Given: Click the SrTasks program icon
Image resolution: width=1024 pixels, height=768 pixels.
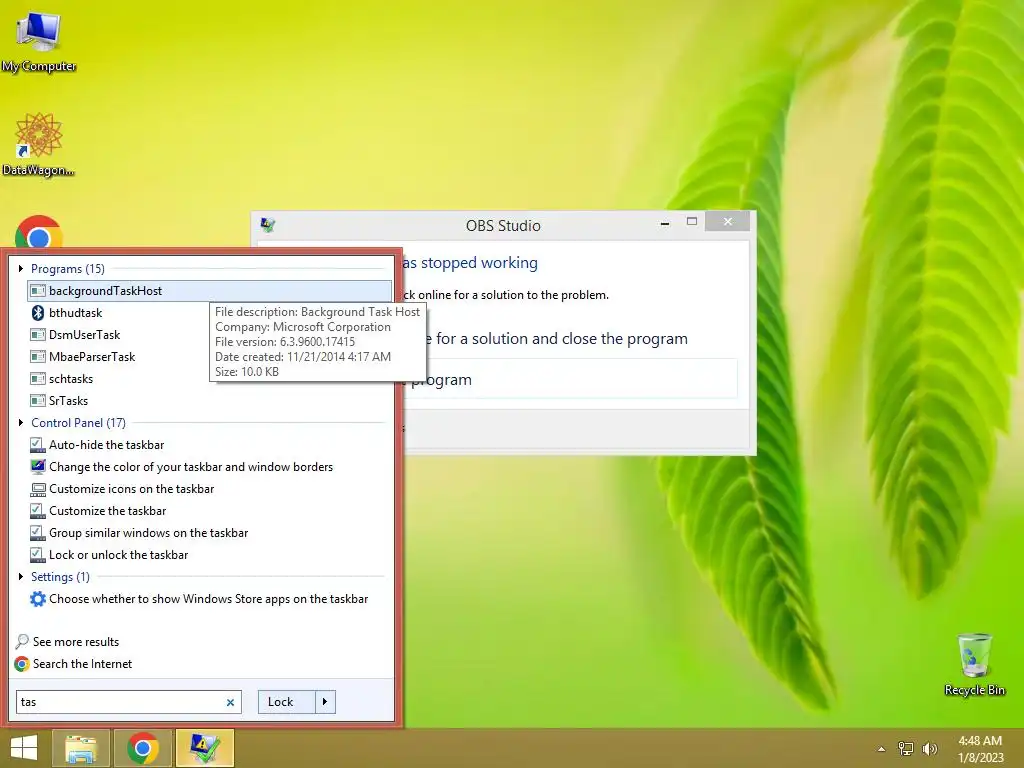Looking at the screenshot, I should 38,401.
